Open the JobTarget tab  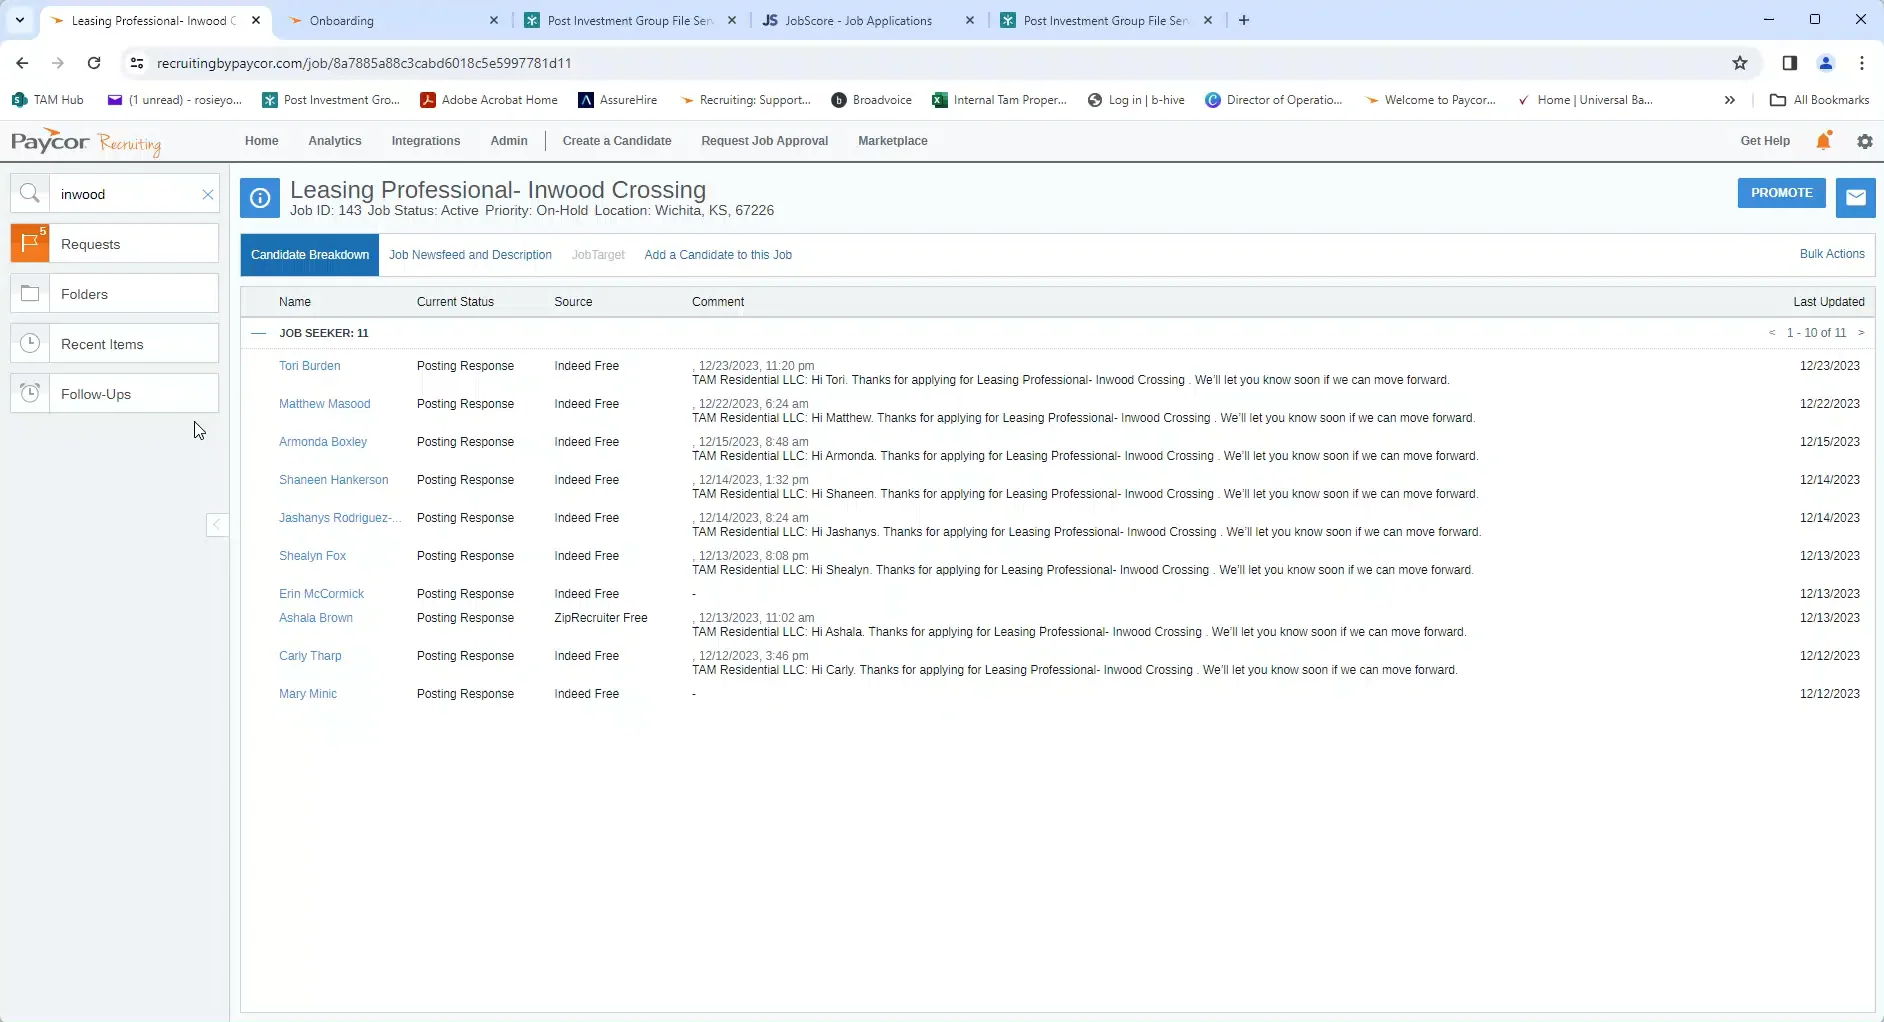598,255
